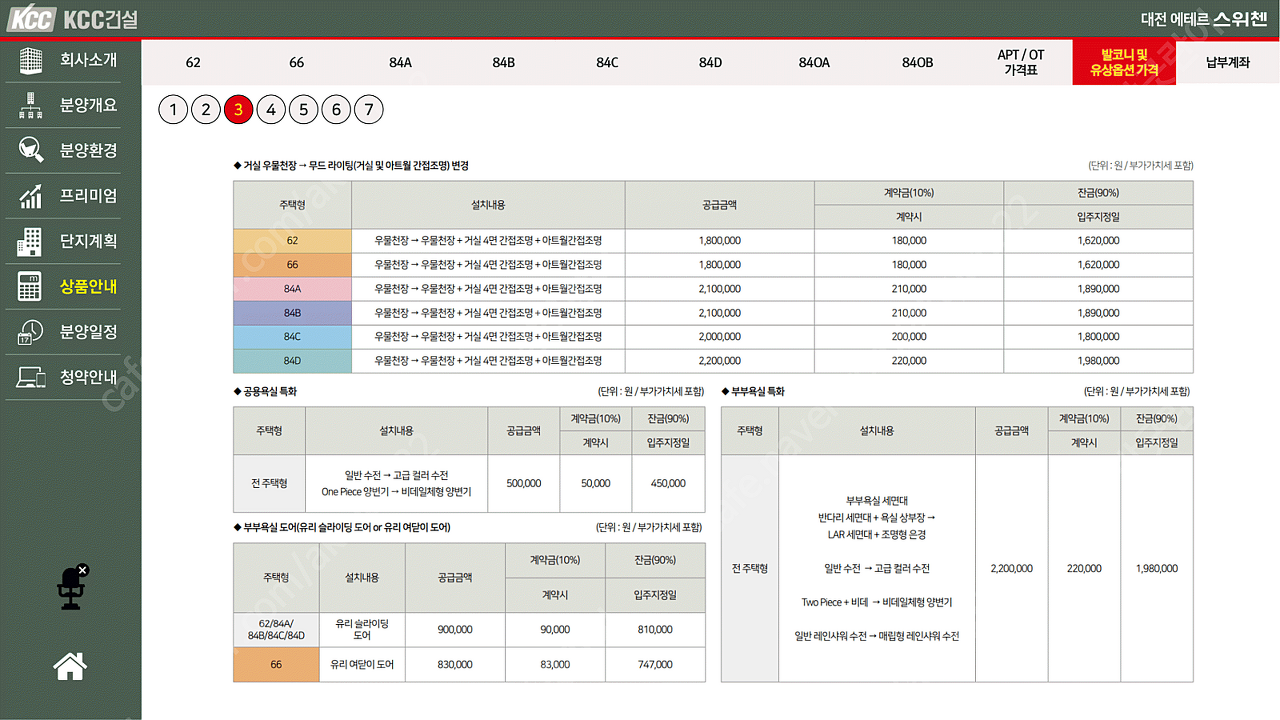The height and width of the screenshot is (720, 1280).
Task: Go to page 5 circle button
Action: [303, 110]
